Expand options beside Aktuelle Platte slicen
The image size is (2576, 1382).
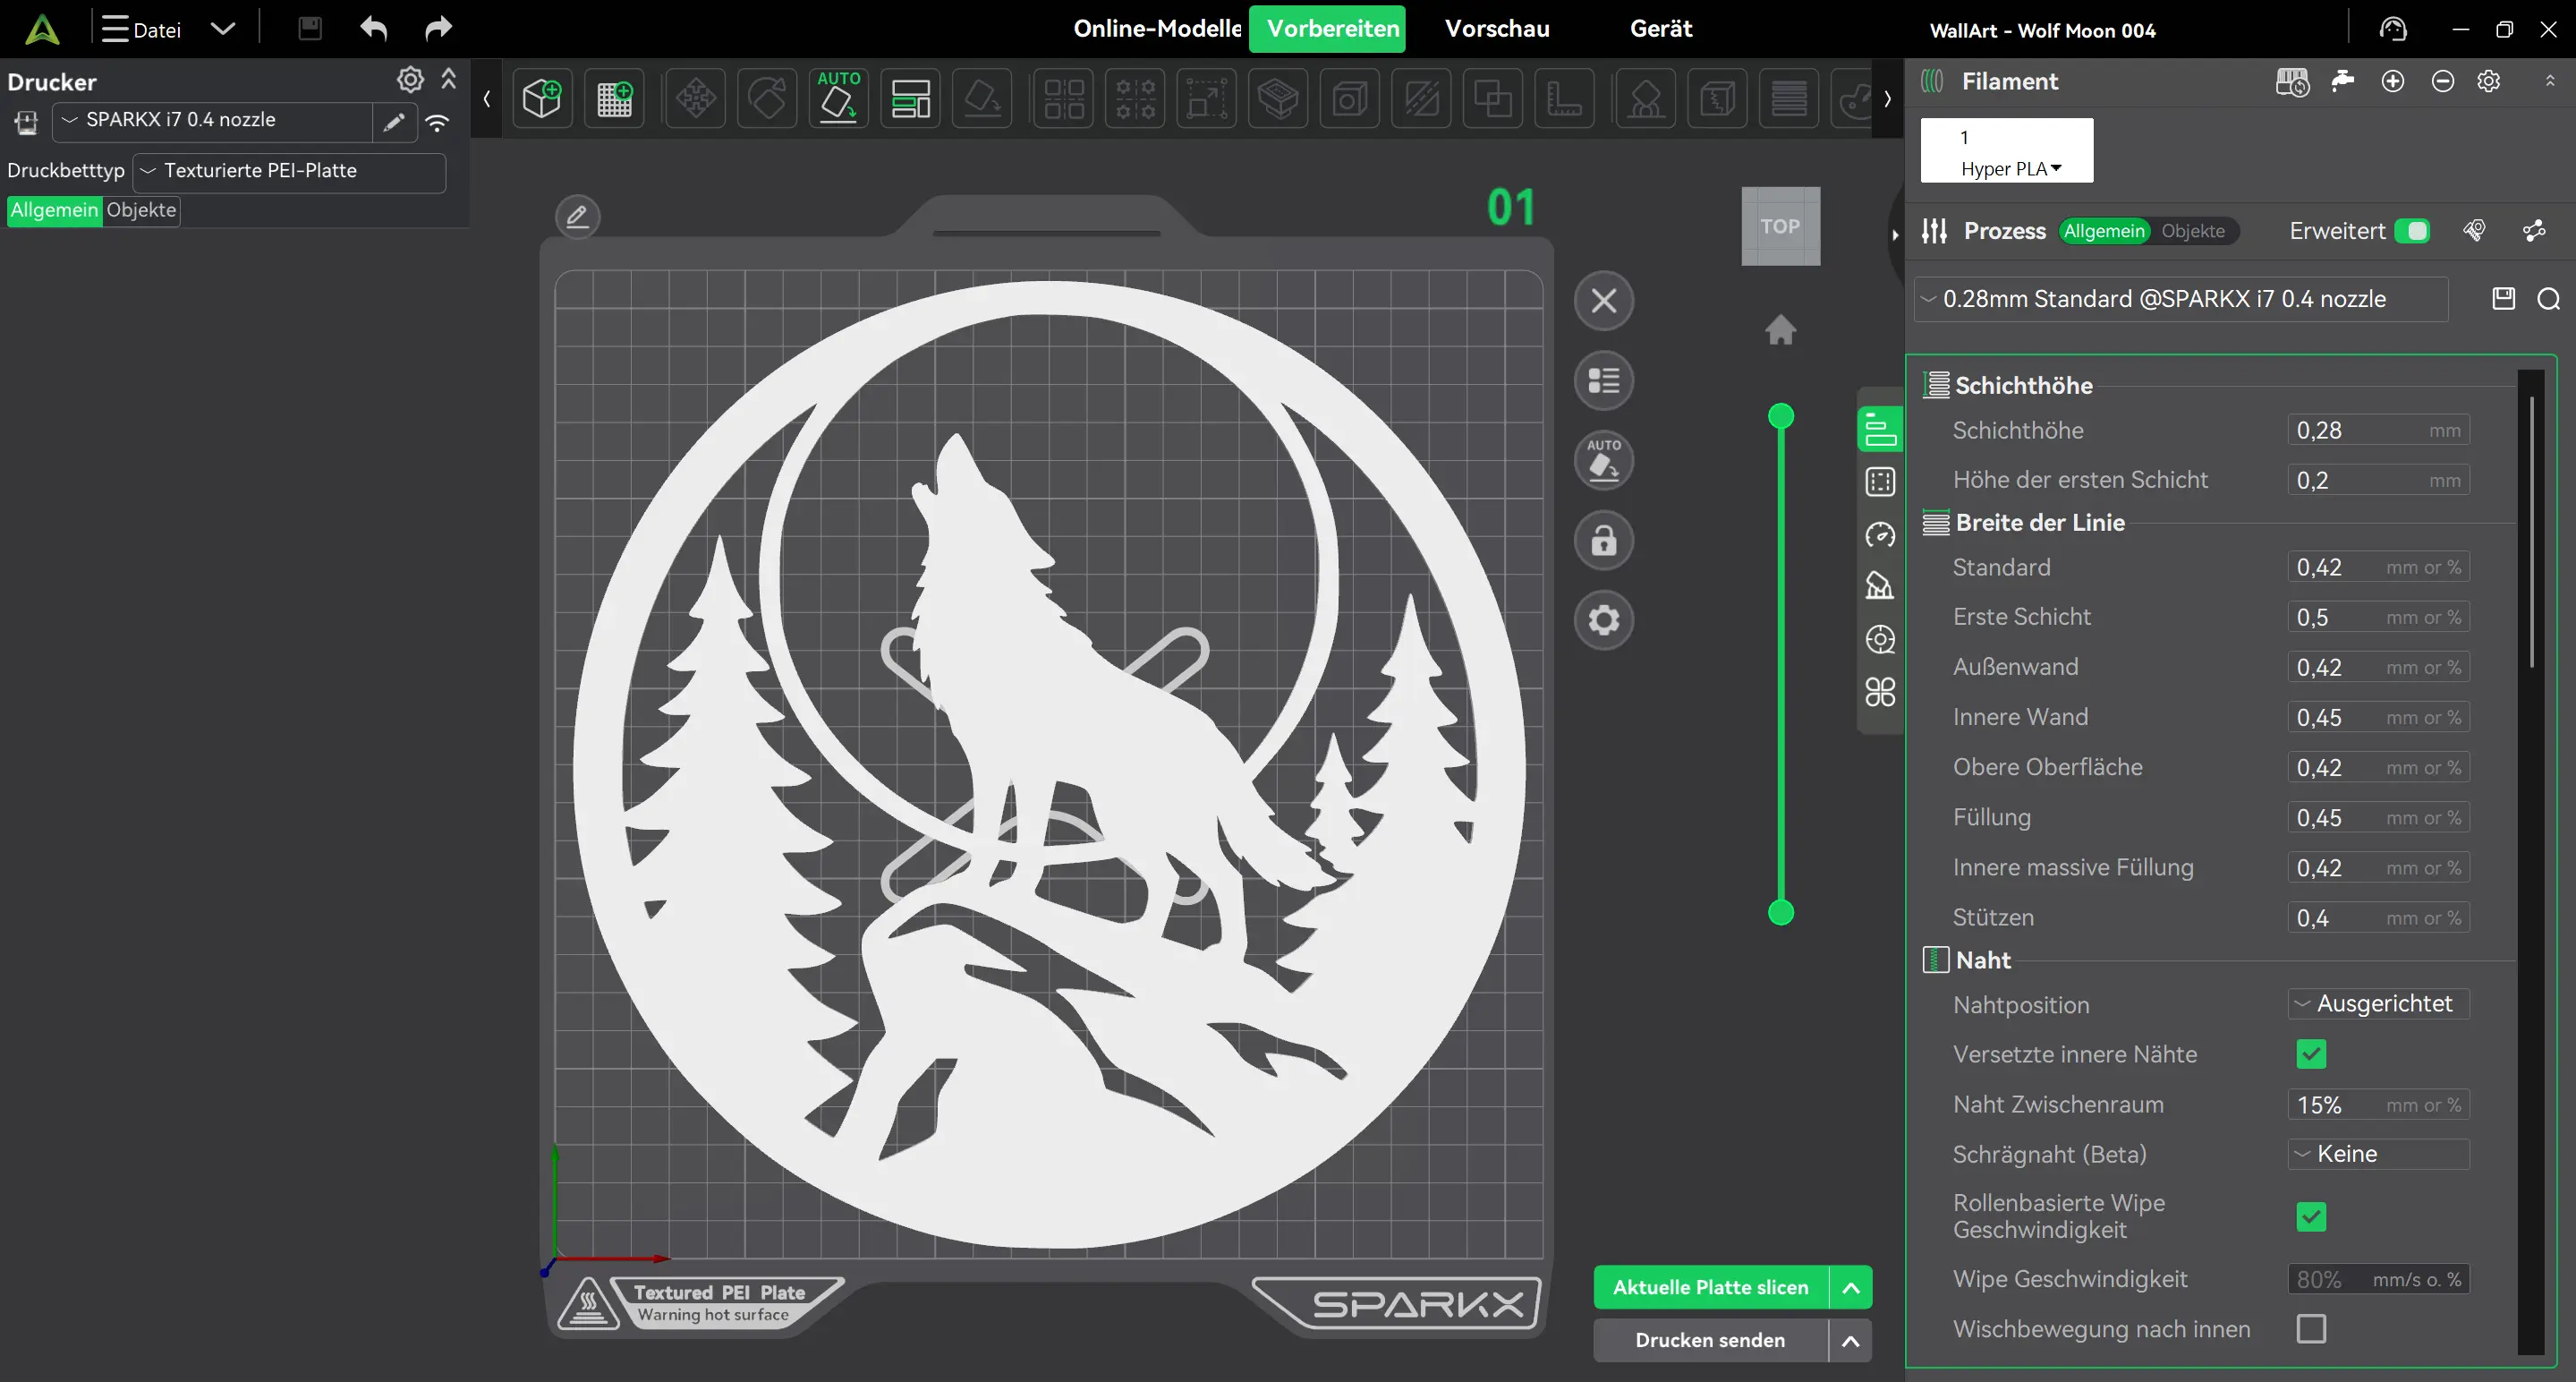point(1851,1287)
